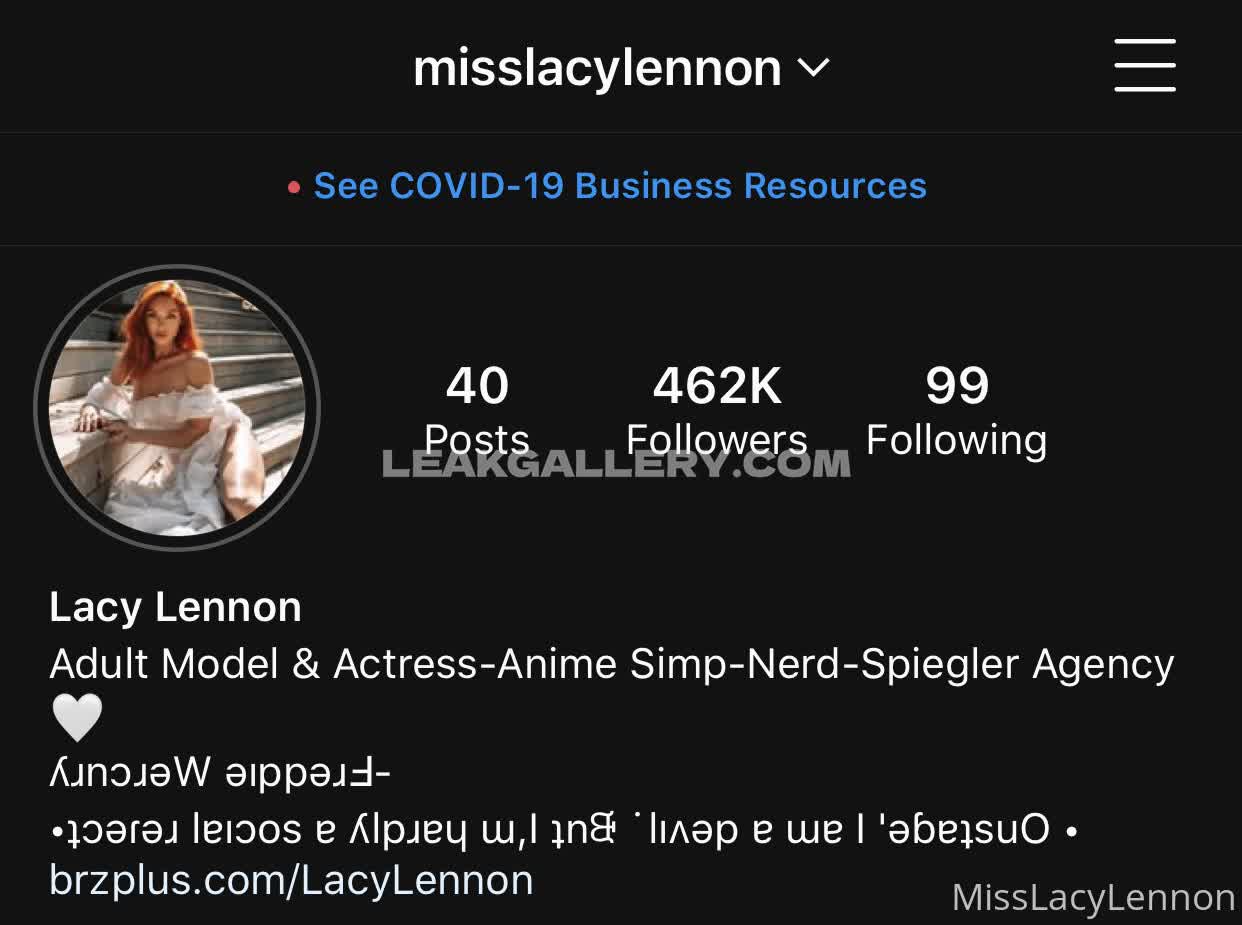Screen dimensions: 1242x925
Task: Open the 462K followers list
Action: (x=717, y=386)
